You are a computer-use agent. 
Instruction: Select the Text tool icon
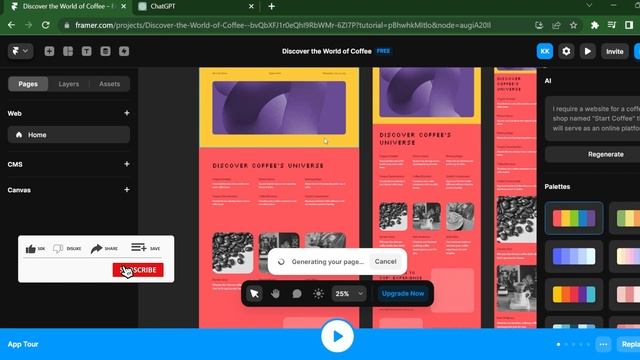87,51
